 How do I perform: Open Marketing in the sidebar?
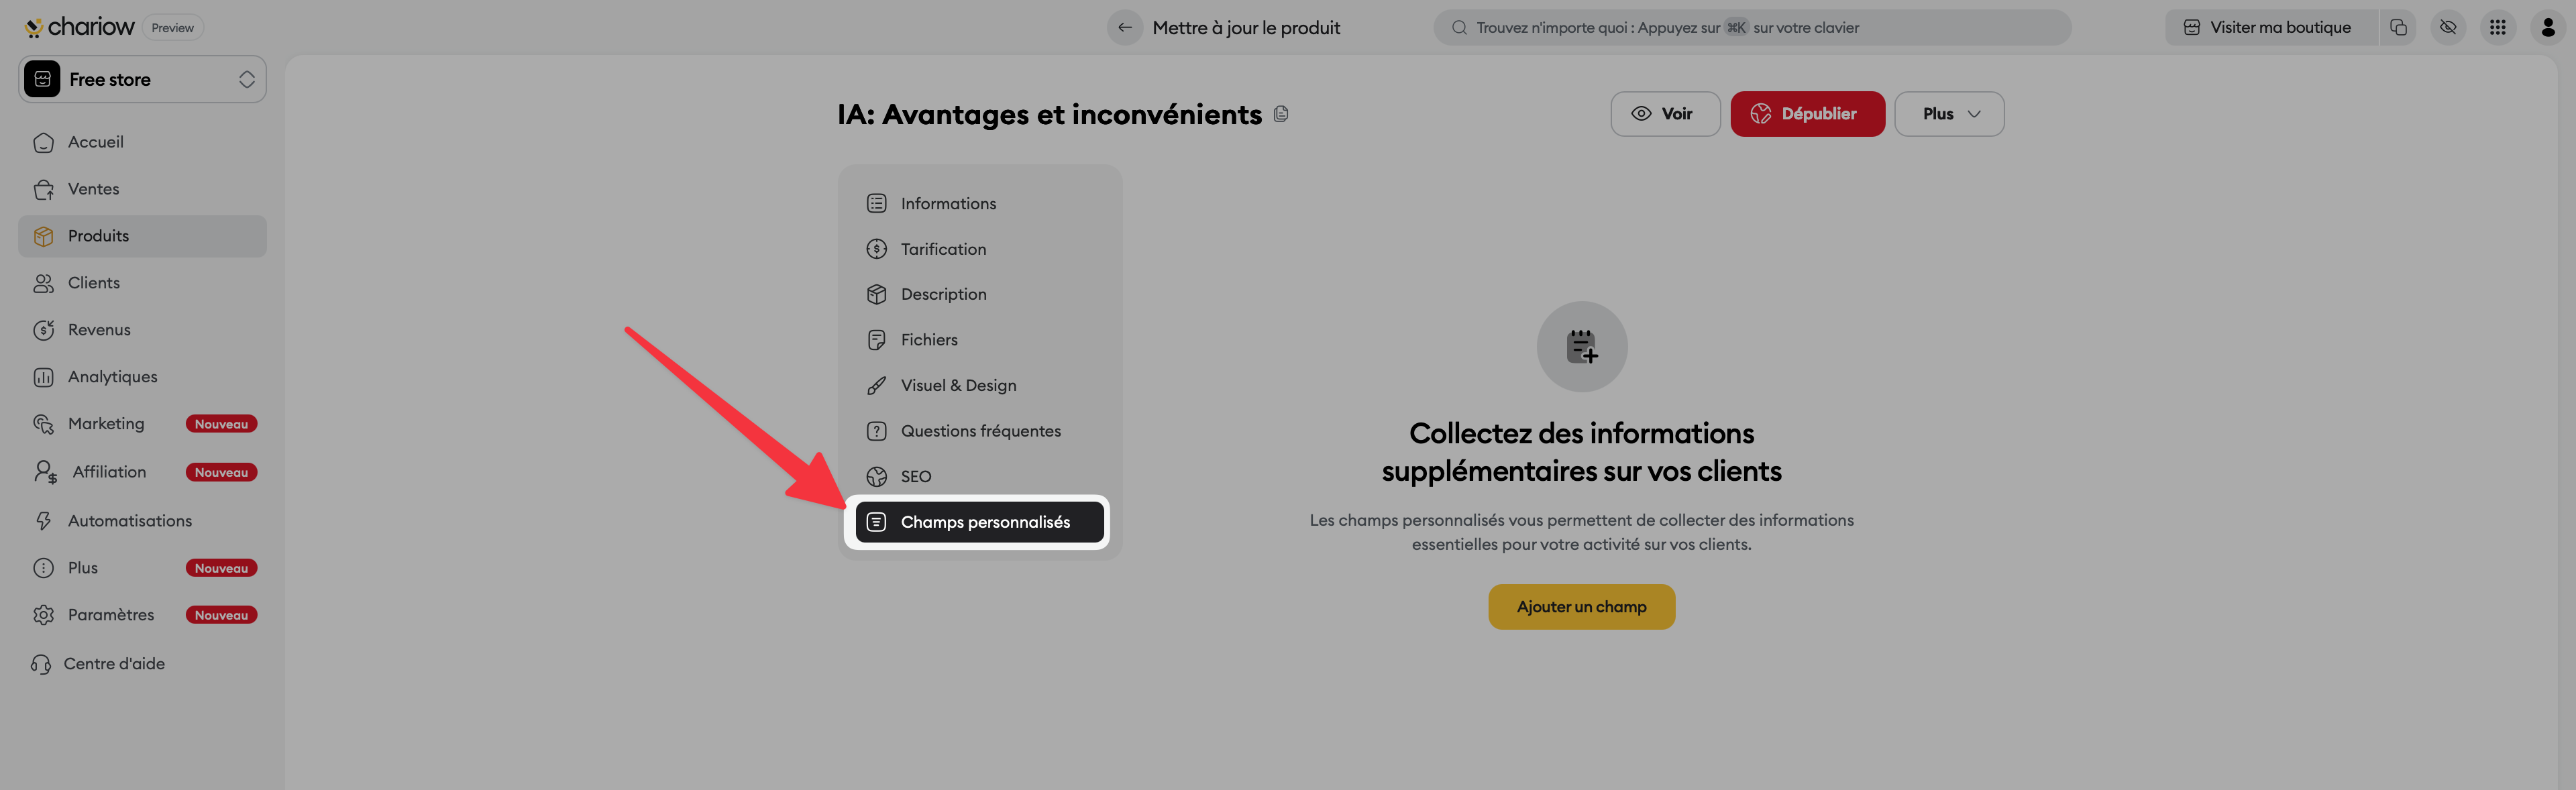[106, 424]
